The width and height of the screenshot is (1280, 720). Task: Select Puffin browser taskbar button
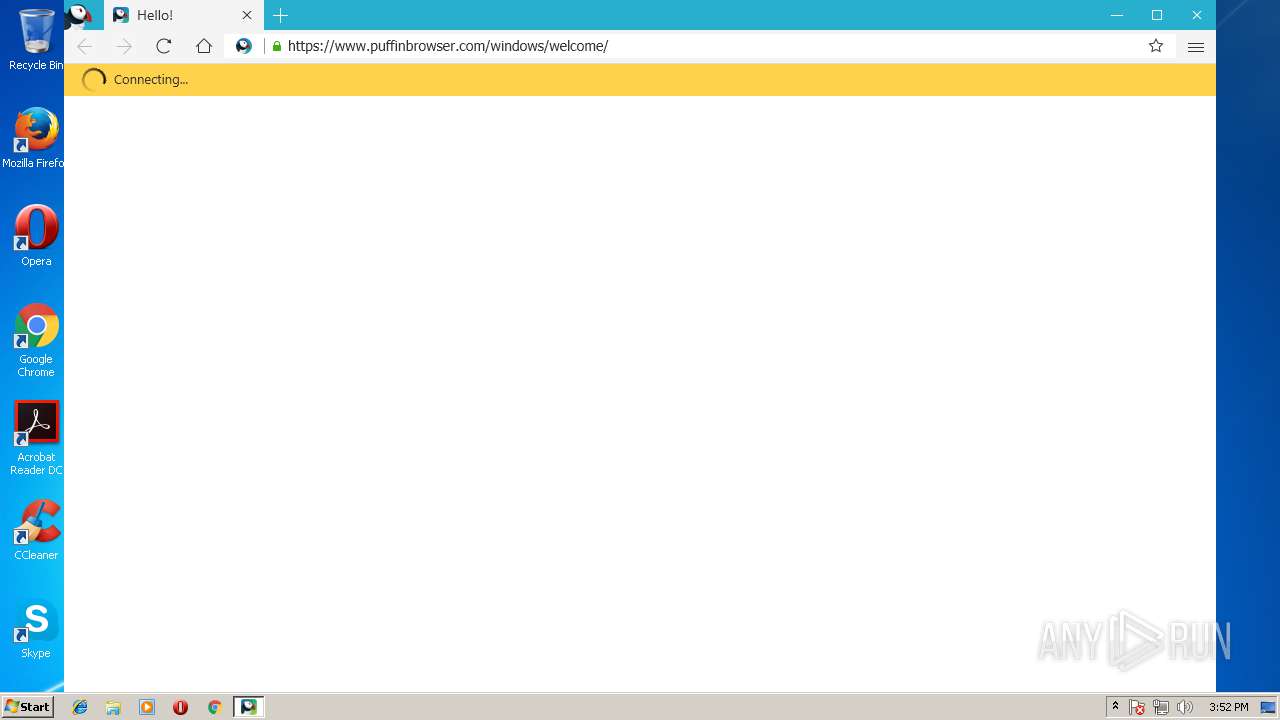[x=248, y=707]
